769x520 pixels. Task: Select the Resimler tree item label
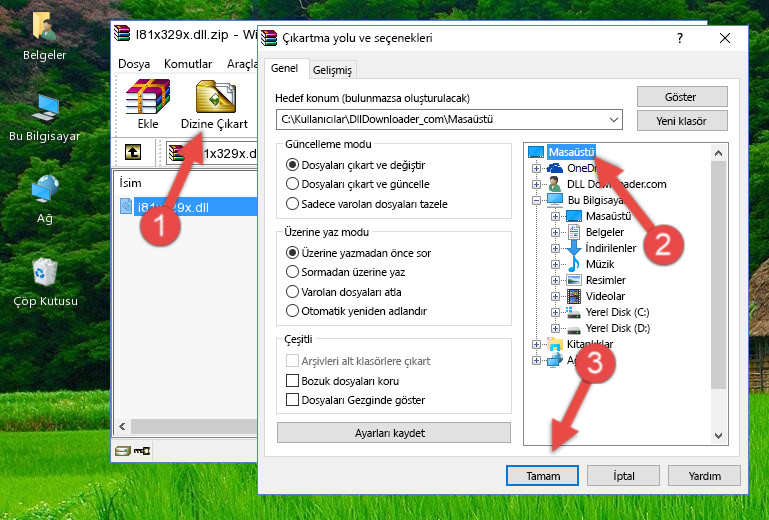tap(606, 280)
